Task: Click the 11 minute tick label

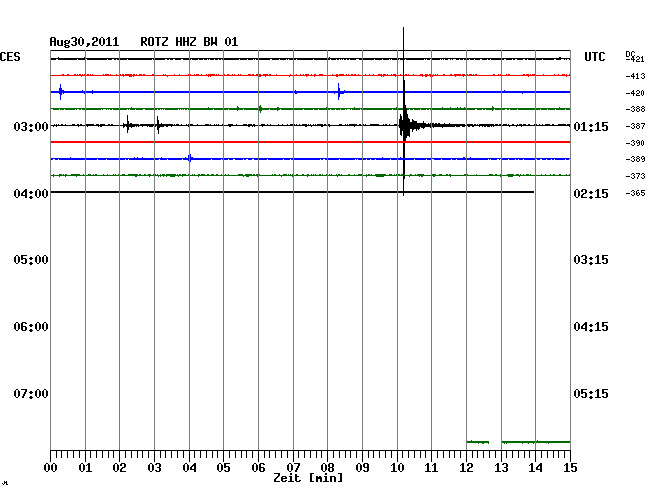Action: point(431,468)
